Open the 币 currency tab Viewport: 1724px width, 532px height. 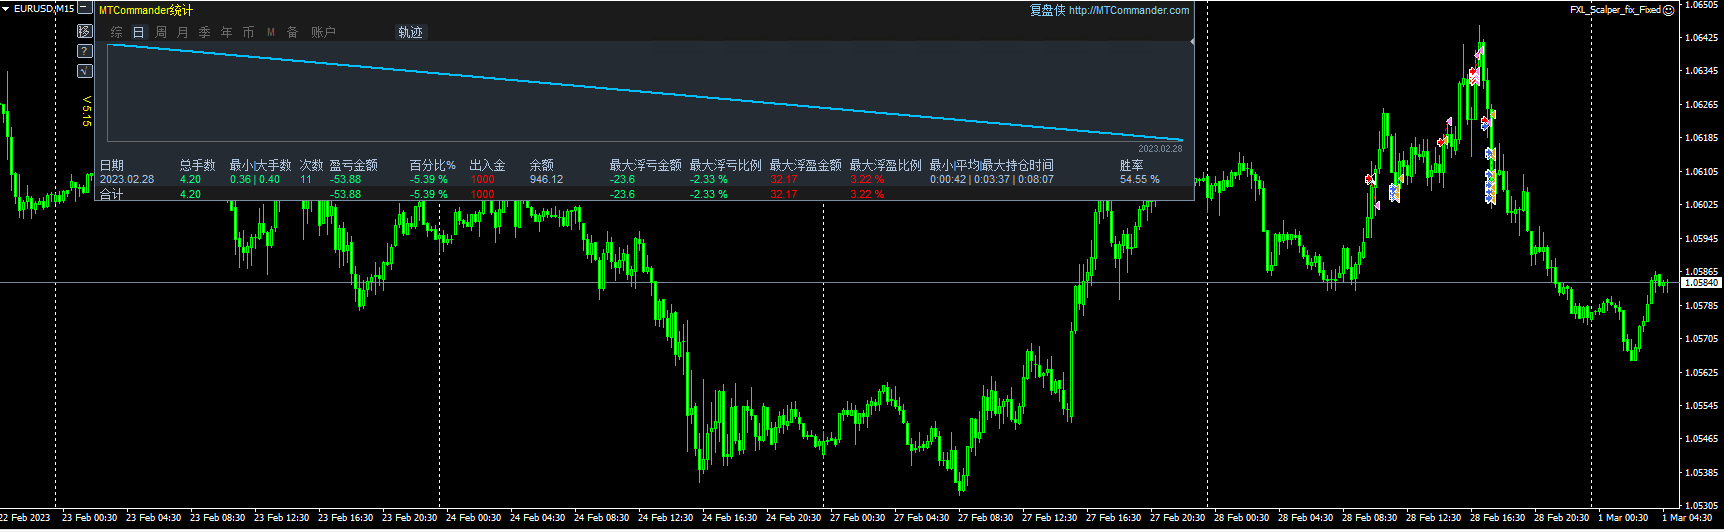[249, 32]
